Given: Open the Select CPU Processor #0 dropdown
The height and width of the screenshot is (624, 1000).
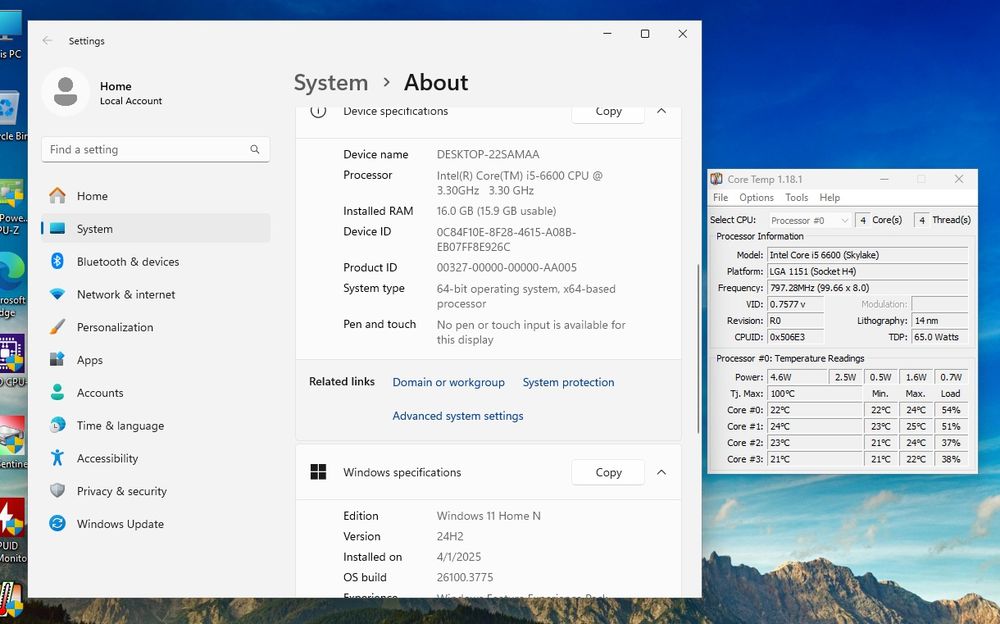Looking at the screenshot, I should pyautogui.click(x=809, y=220).
